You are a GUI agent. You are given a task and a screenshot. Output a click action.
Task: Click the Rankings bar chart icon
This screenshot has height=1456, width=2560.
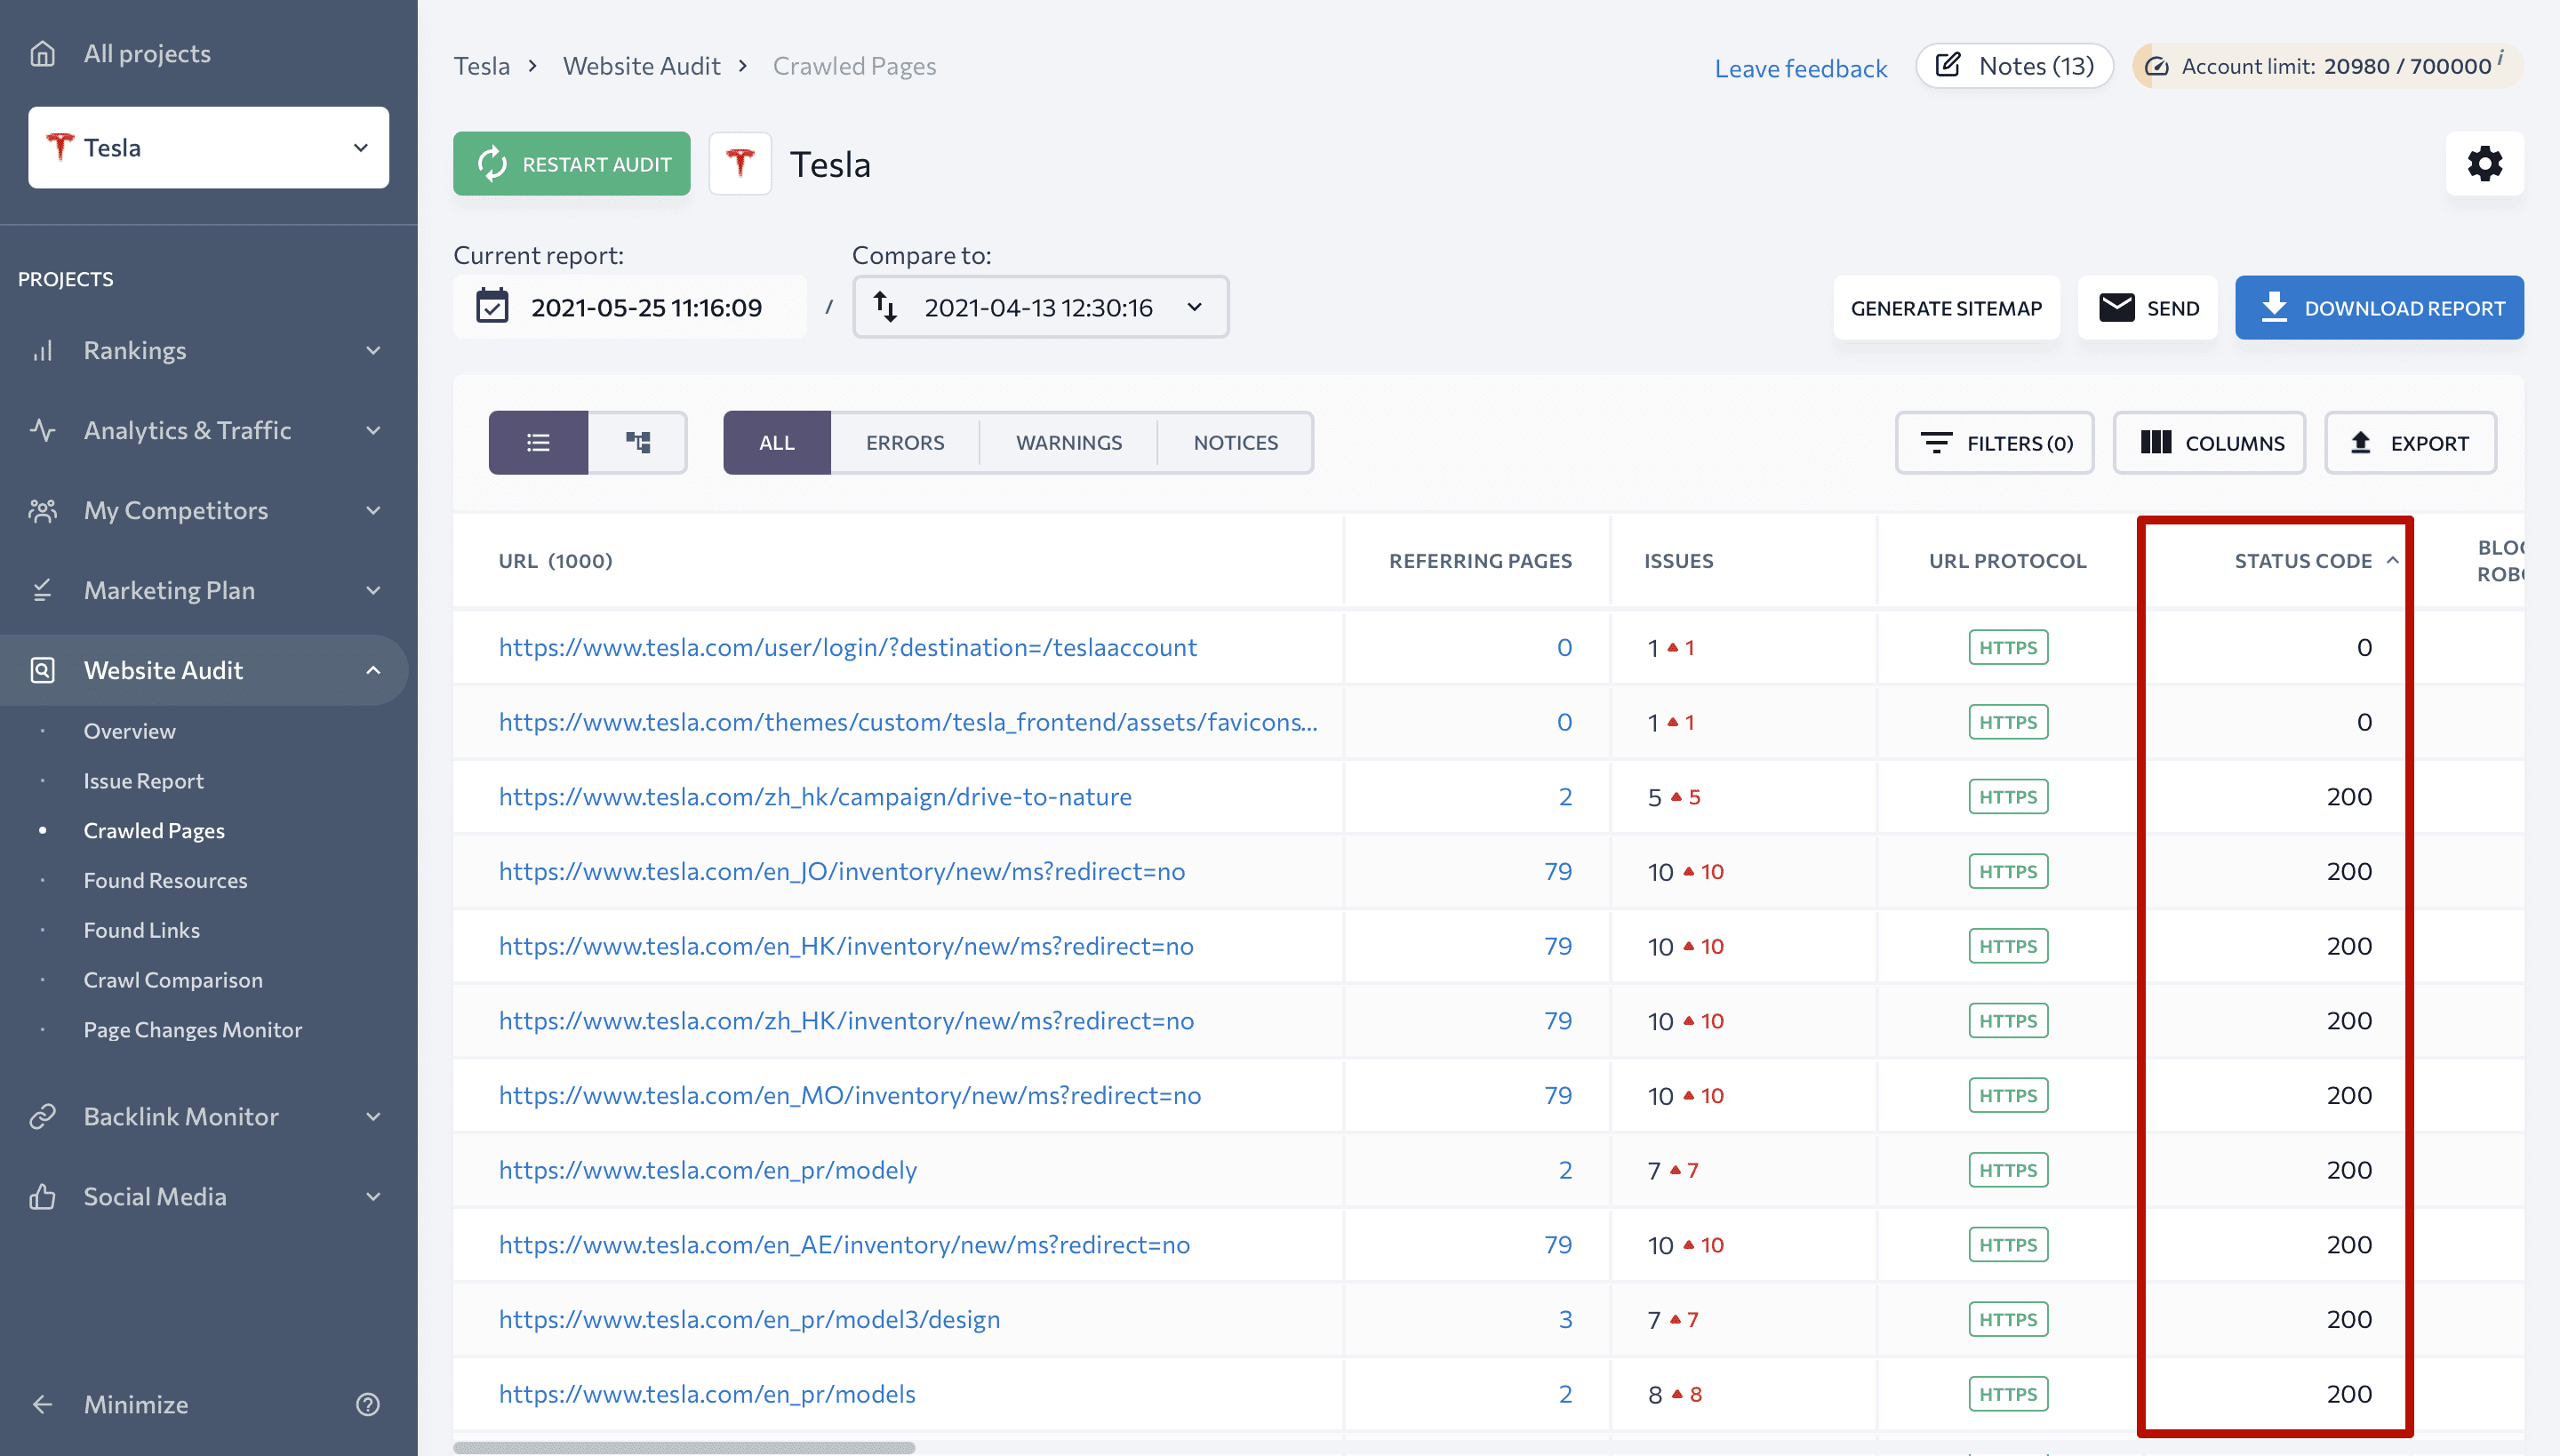[x=42, y=350]
